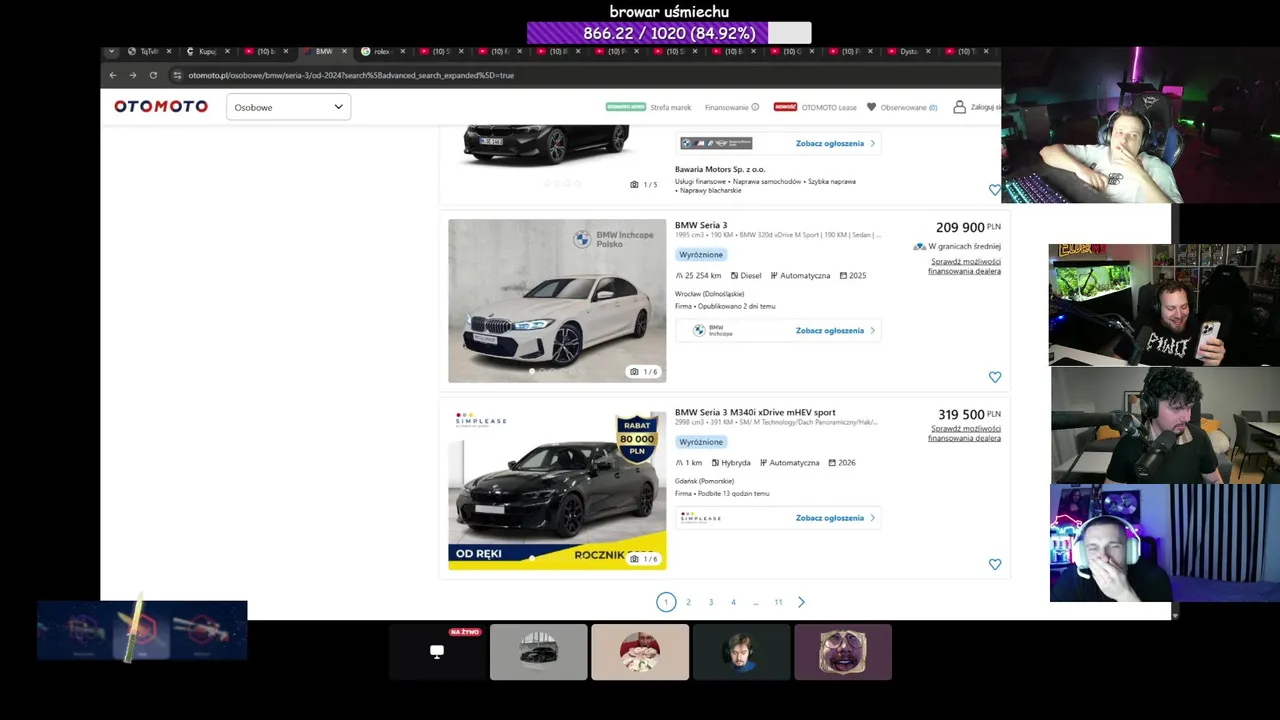Image resolution: width=1280 pixels, height=720 pixels.
Task: Click the 2025 year calendar icon
Action: coord(844,275)
